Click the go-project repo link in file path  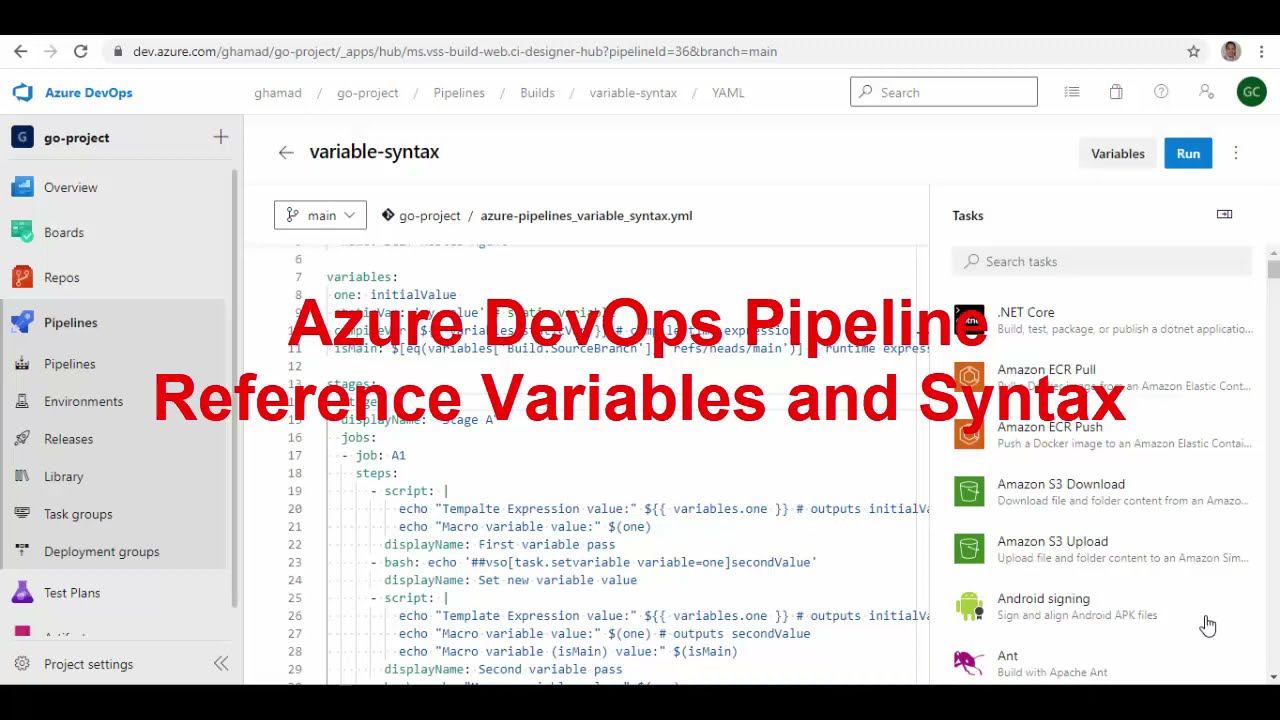point(429,215)
